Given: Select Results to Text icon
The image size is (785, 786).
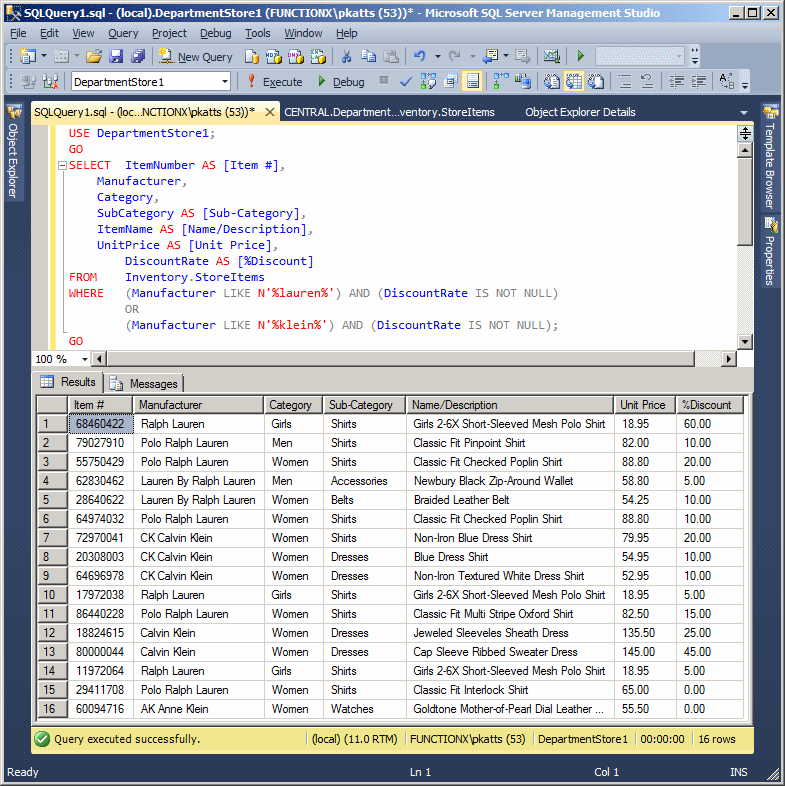Looking at the screenshot, I should (551, 81).
